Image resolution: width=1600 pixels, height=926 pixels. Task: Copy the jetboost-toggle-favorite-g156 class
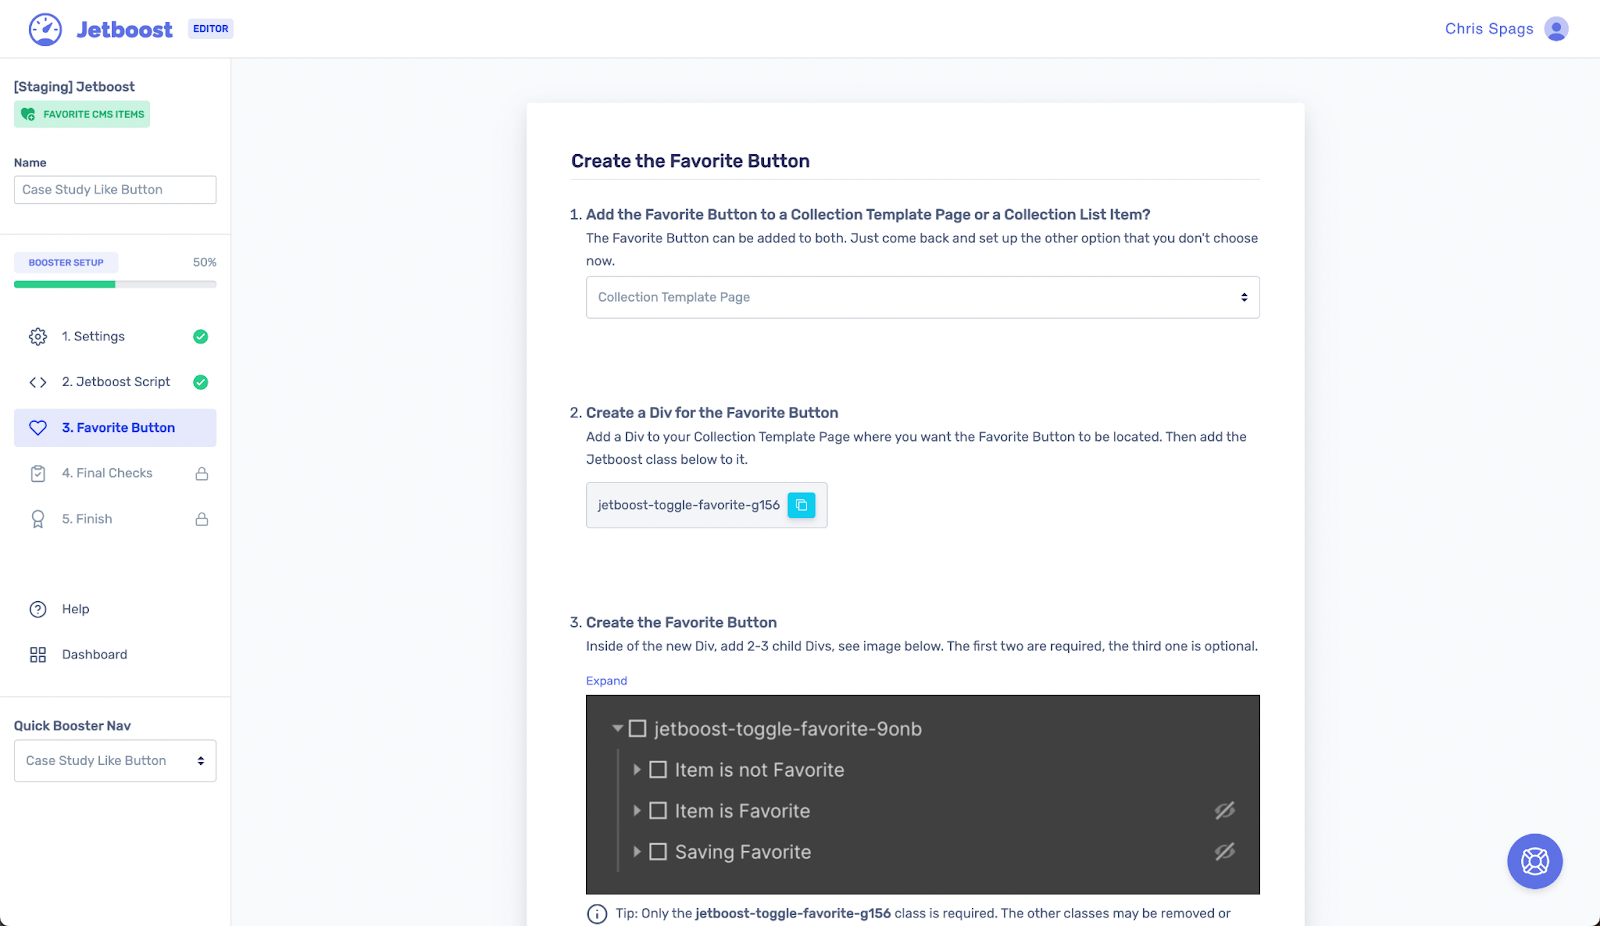(x=801, y=505)
